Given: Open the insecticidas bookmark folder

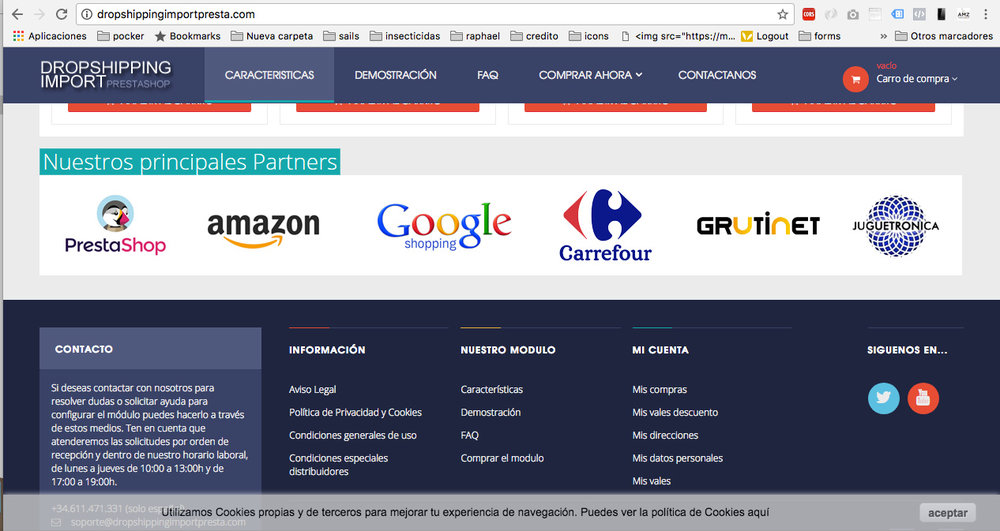Looking at the screenshot, I should pos(405,36).
